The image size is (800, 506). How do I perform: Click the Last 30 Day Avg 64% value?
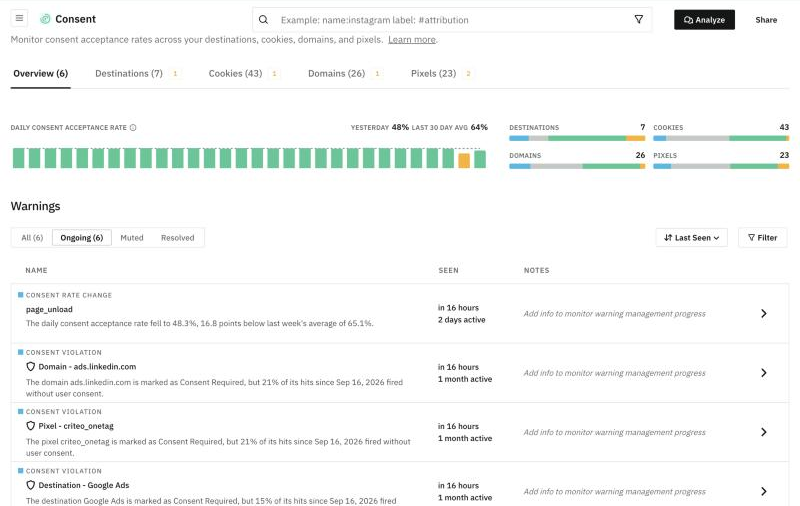click(479, 127)
